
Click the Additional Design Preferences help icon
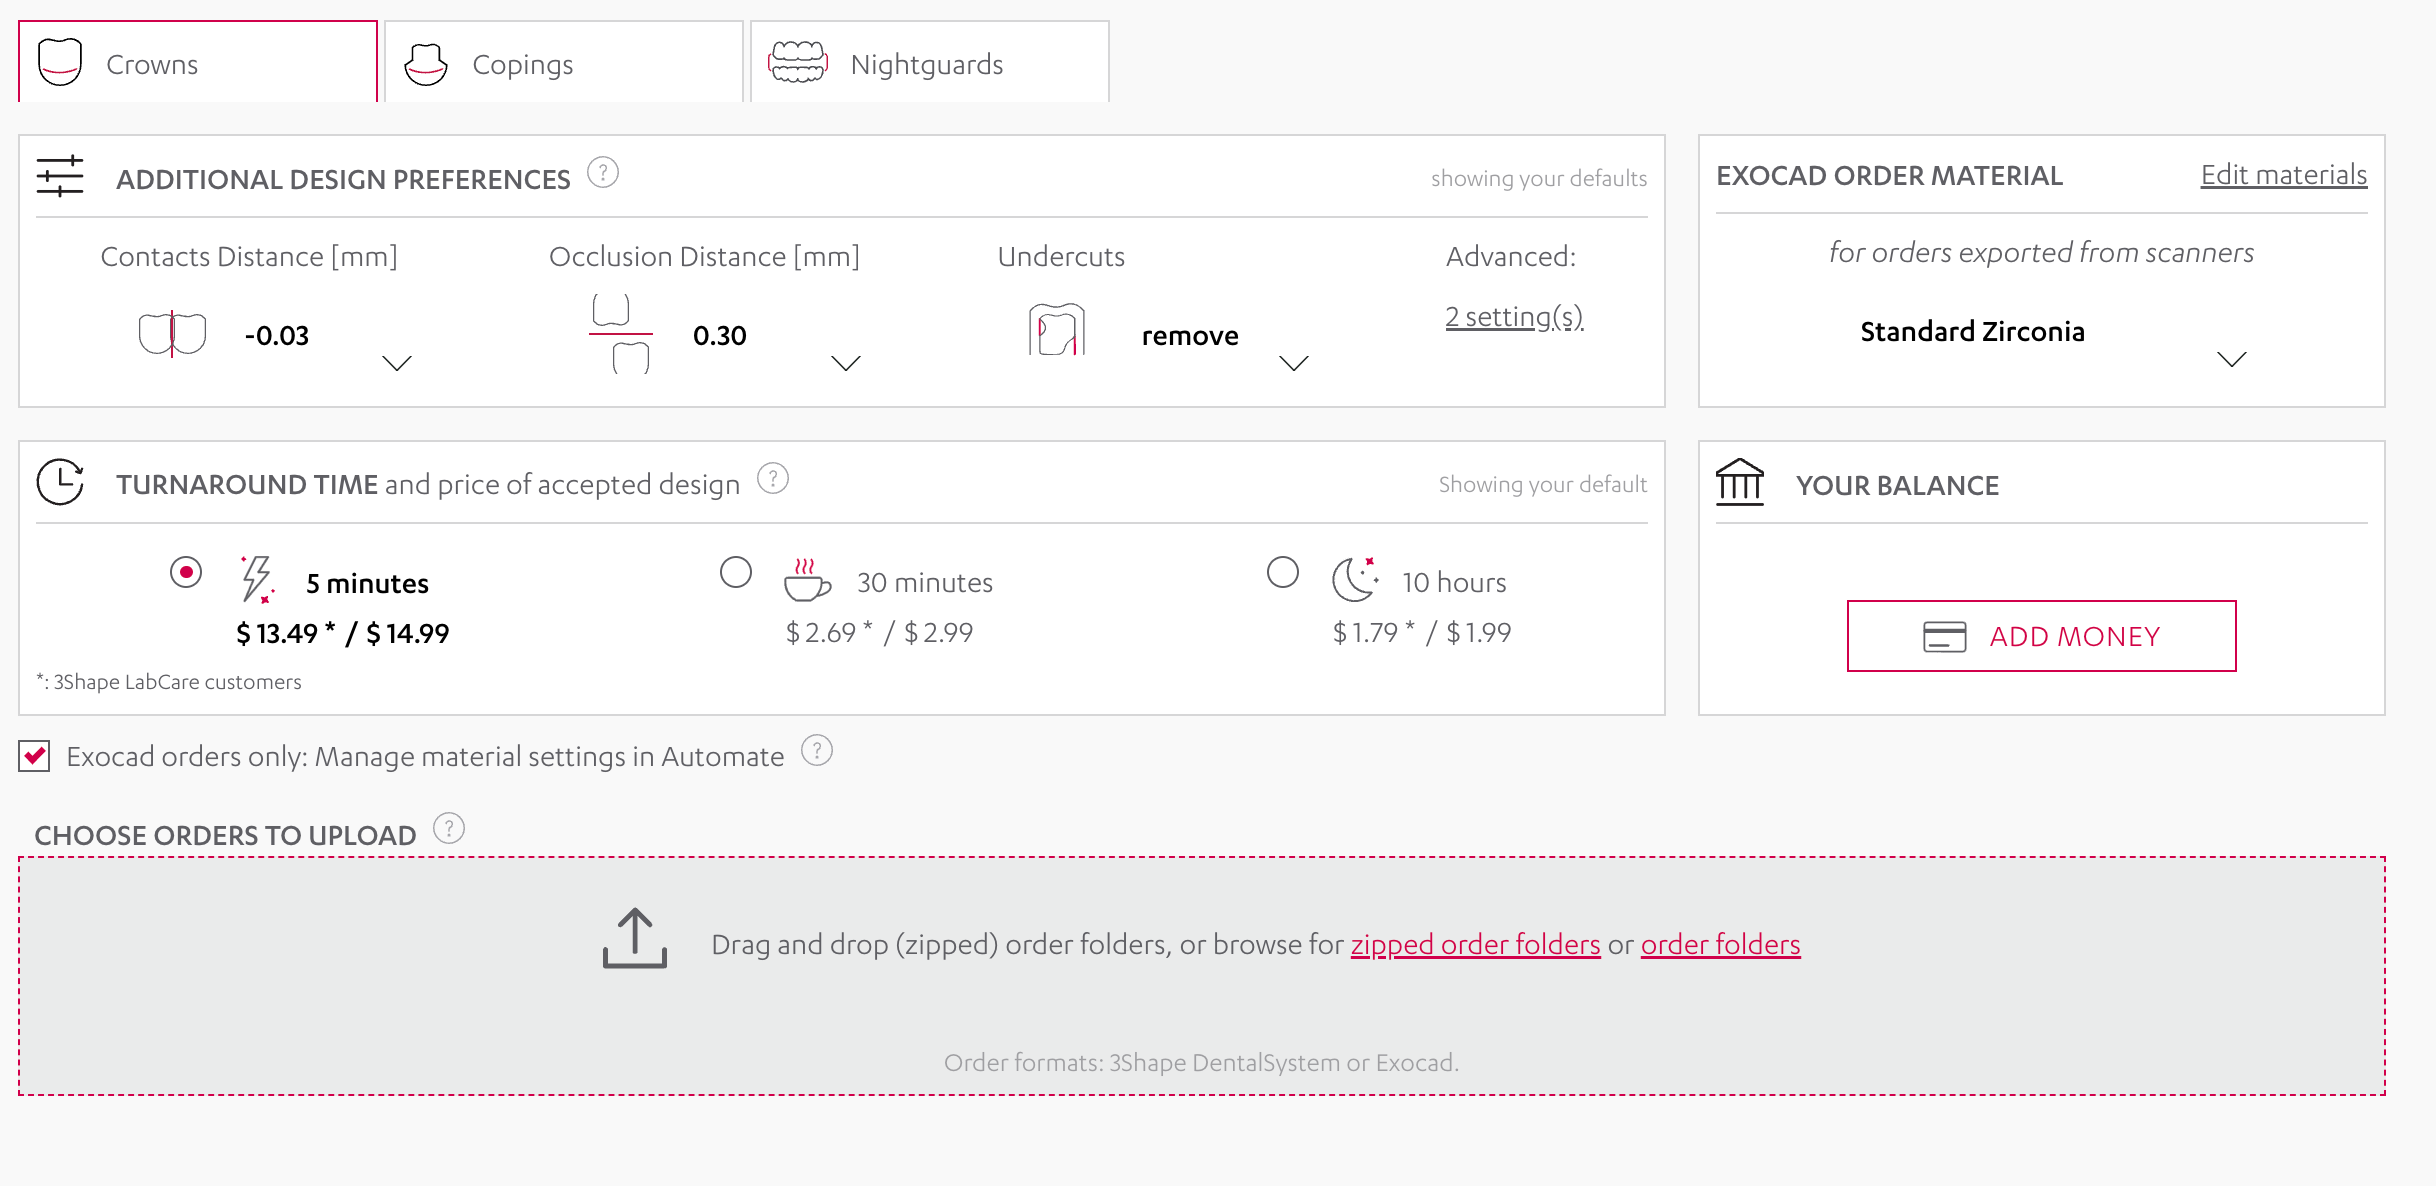point(602,172)
